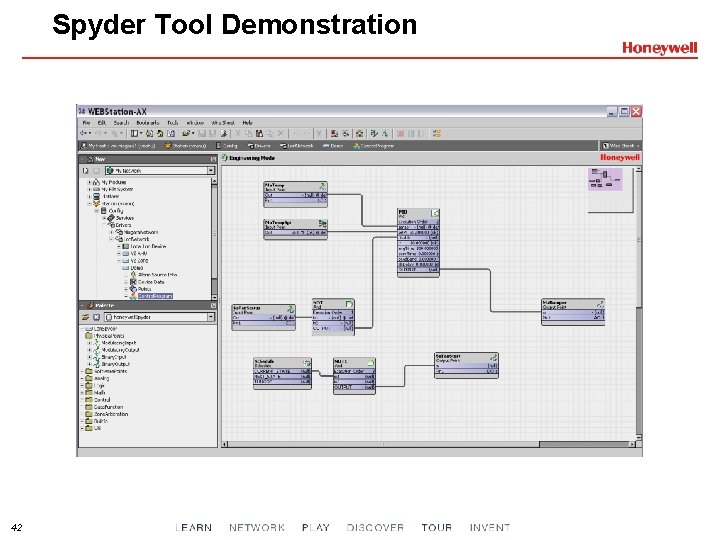
Task: Click the new tree icon in Nav panel
Action: 85,170
